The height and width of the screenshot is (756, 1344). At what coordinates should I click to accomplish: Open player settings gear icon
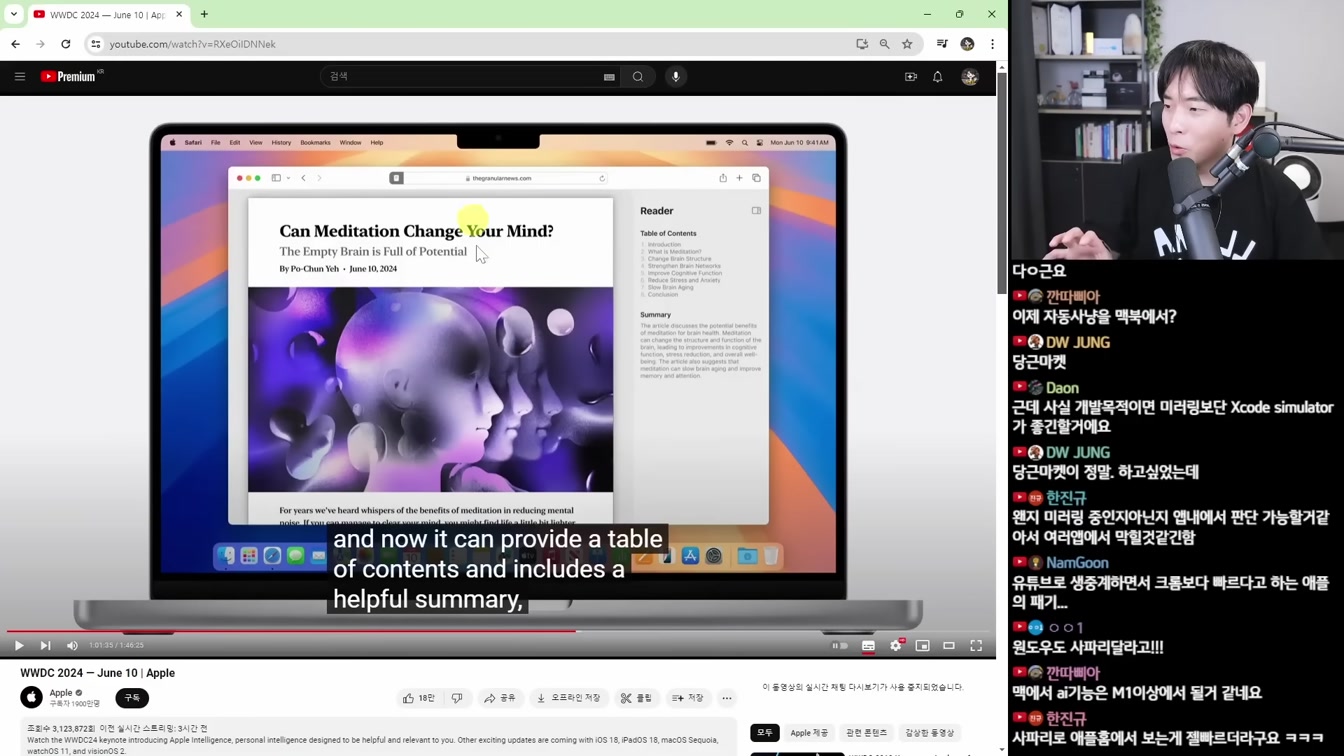click(896, 646)
